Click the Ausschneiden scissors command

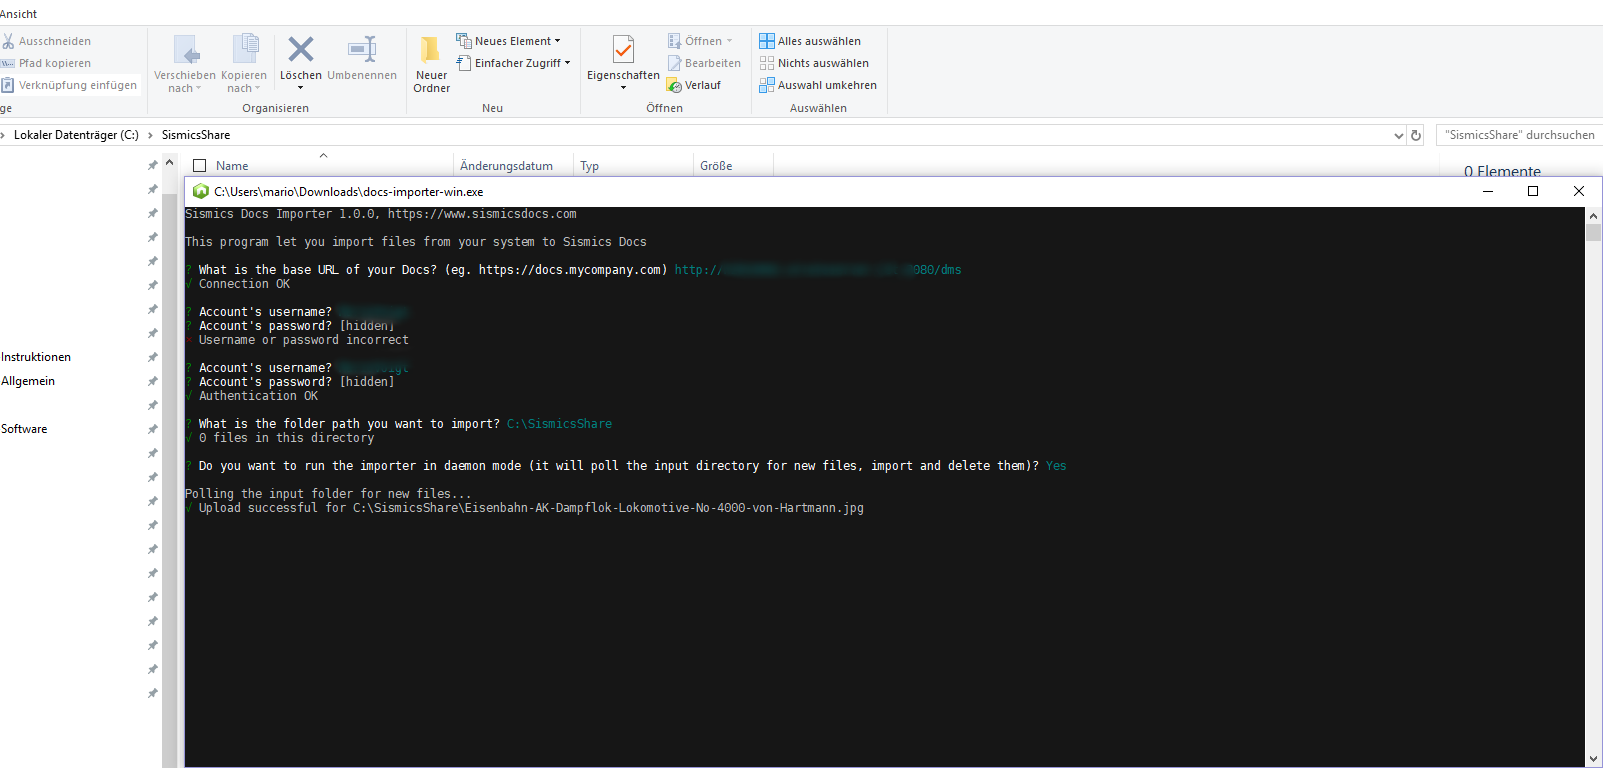point(47,41)
